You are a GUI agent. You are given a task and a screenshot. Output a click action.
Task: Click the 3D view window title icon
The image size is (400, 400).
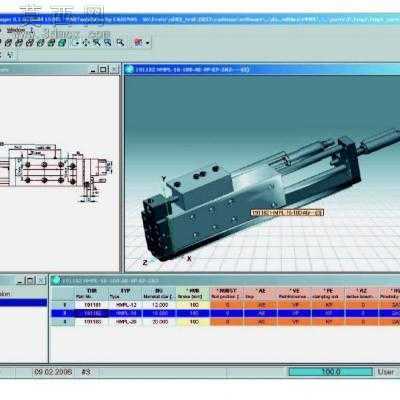pos(130,69)
